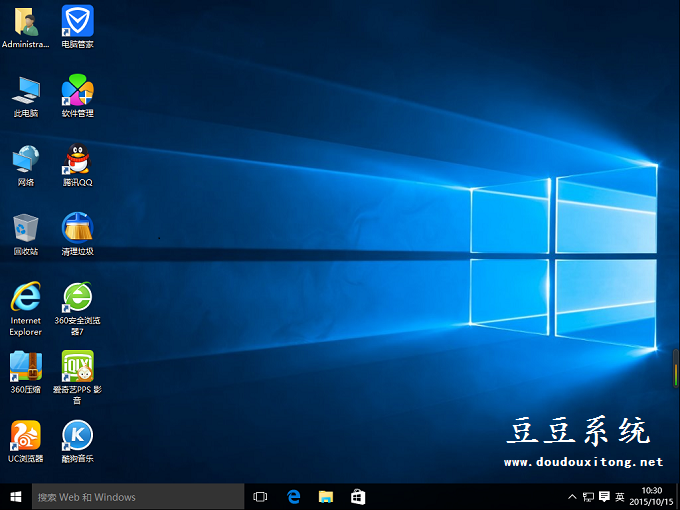This screenshot has width=680, height=510.
Task: Click the 软件管理 desktop shortcut
Action: point(77,90)
